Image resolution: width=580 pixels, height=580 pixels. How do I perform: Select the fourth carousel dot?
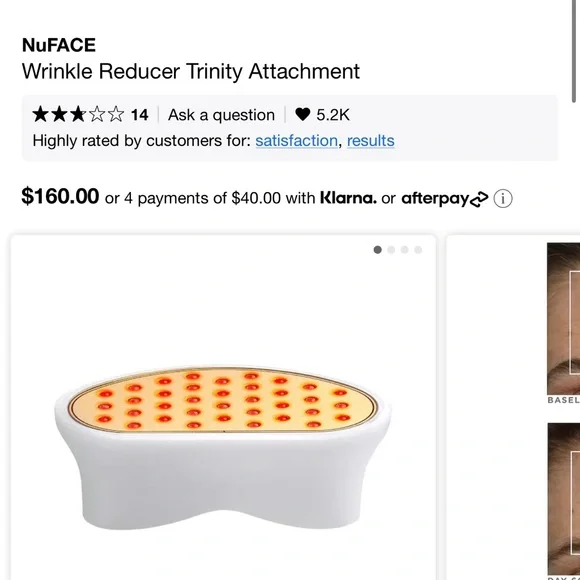418,250
